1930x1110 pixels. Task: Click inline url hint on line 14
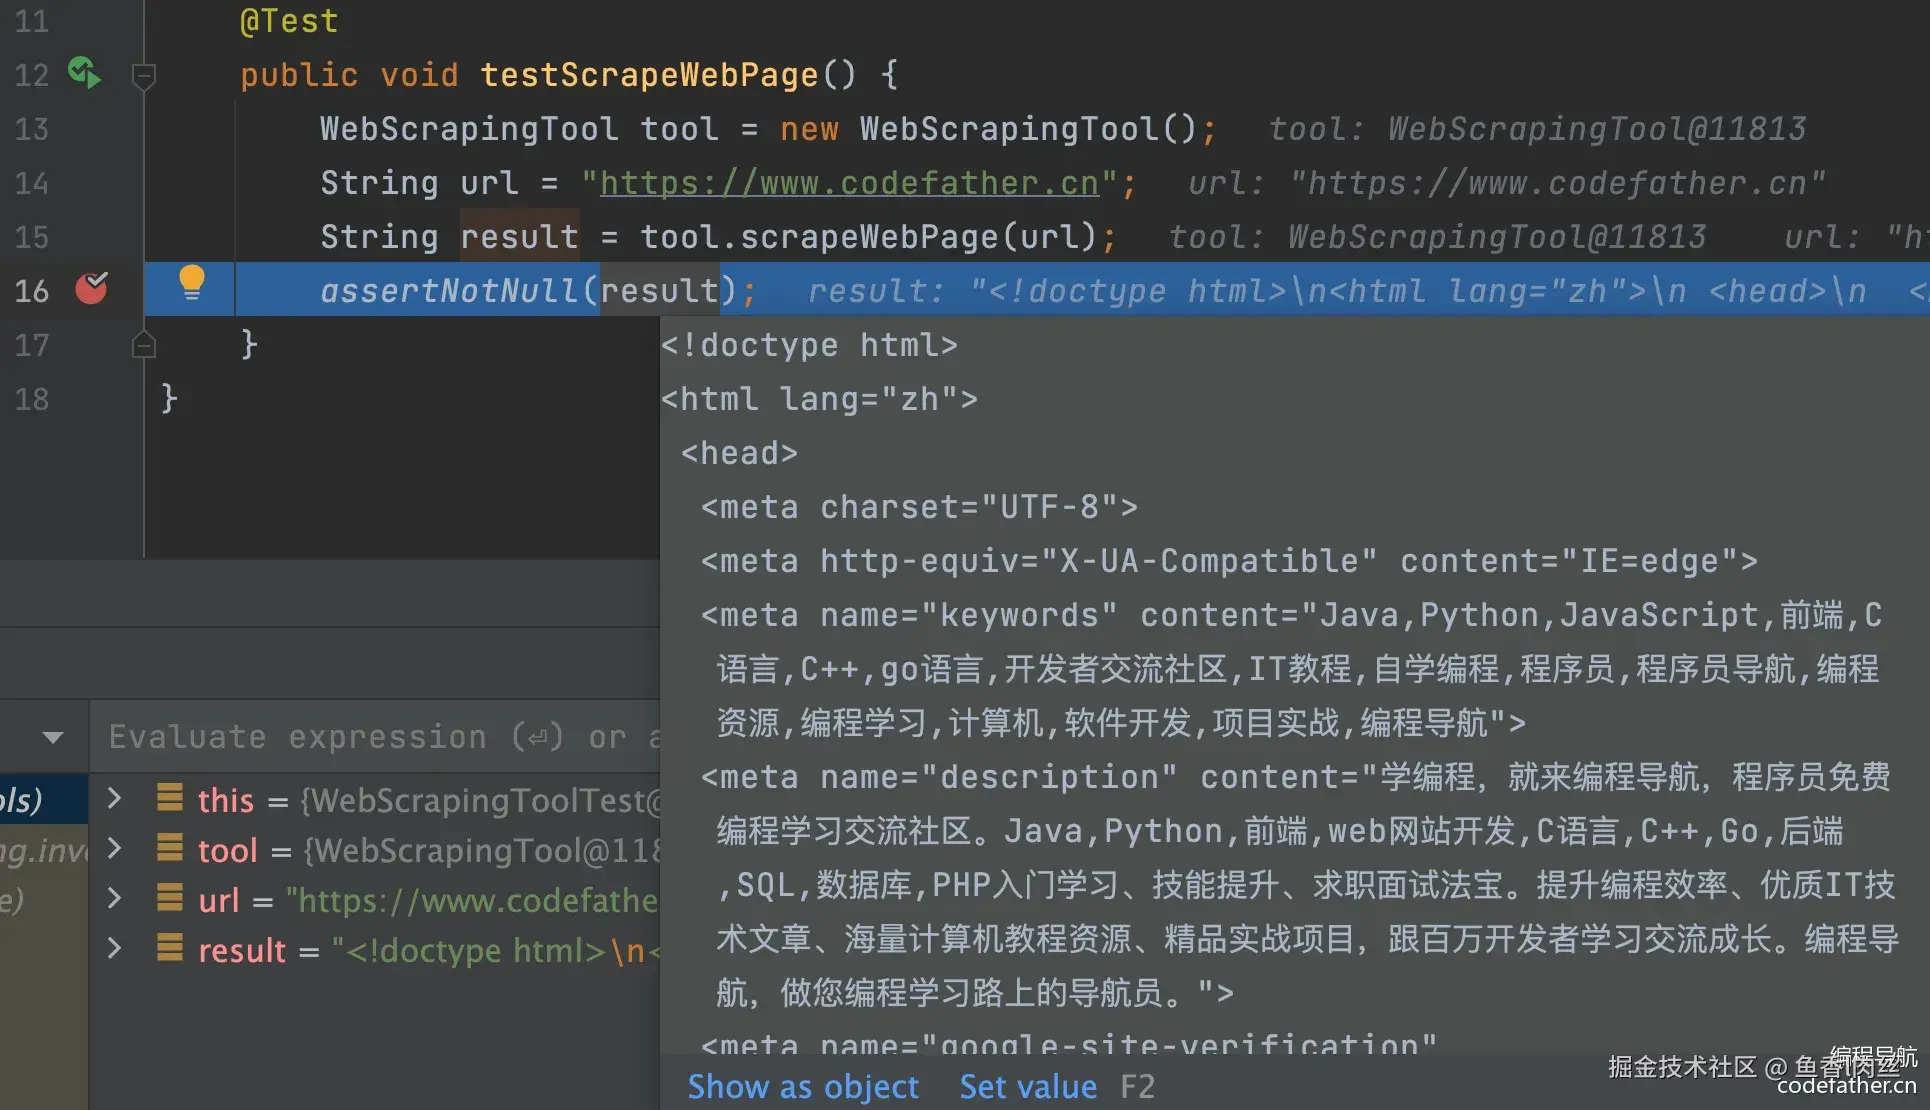pyautogui.click(x=1506, y=183)
